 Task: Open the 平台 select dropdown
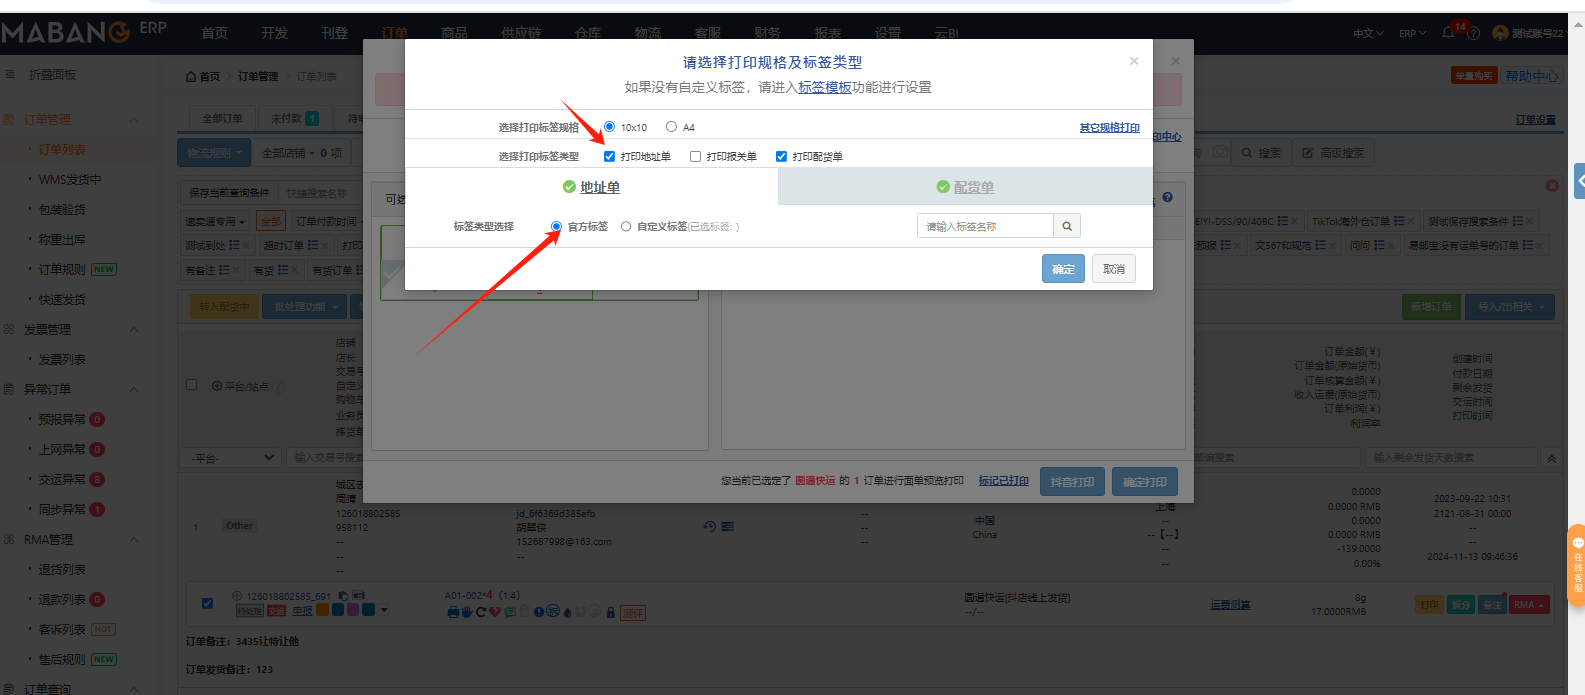pyautogui.click(x=233, y=458)
